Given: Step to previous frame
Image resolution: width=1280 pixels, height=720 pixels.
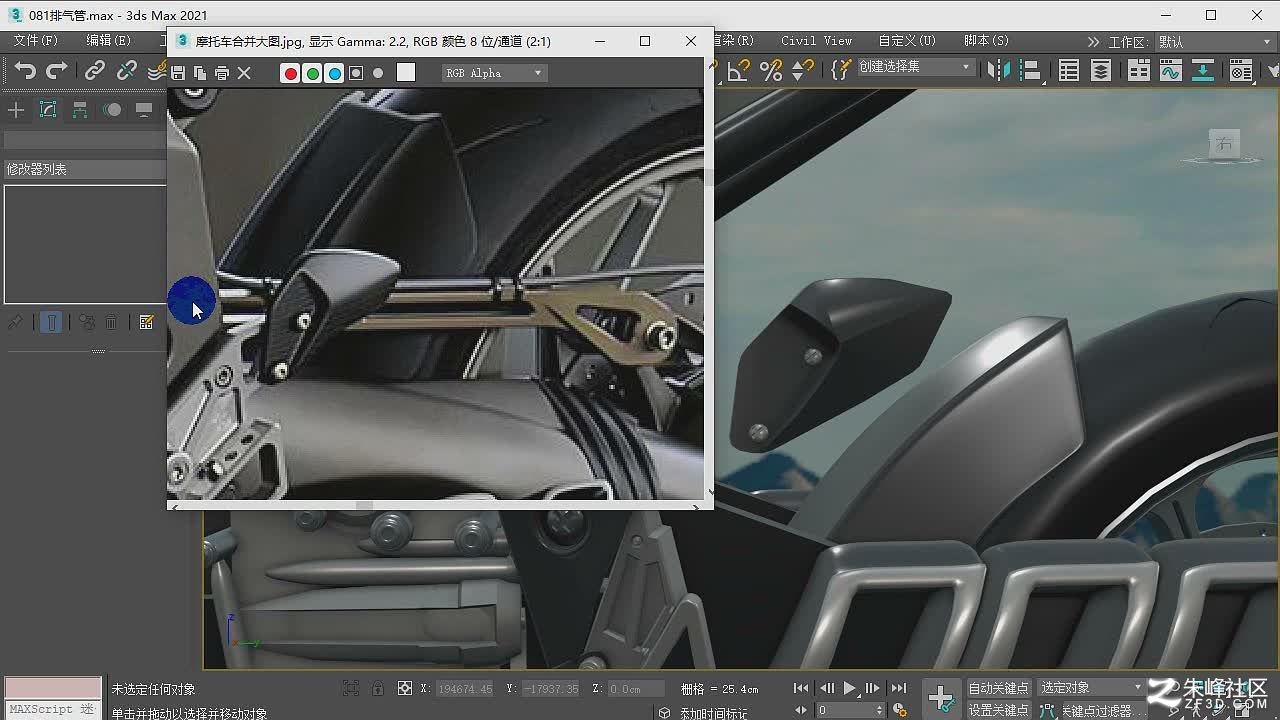Looking at the screenshot, I should pyautogui.click(x=827, y=688).
